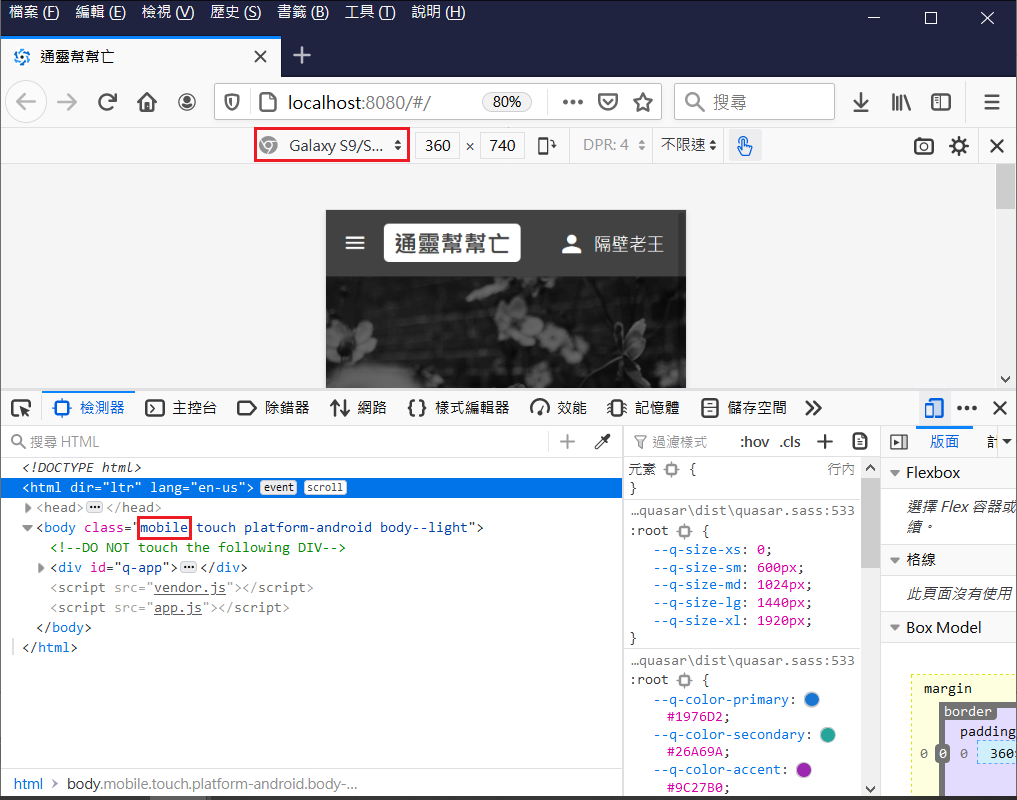
Task: Toggle the three-pane inspector layout
Action: coord(899,442)
